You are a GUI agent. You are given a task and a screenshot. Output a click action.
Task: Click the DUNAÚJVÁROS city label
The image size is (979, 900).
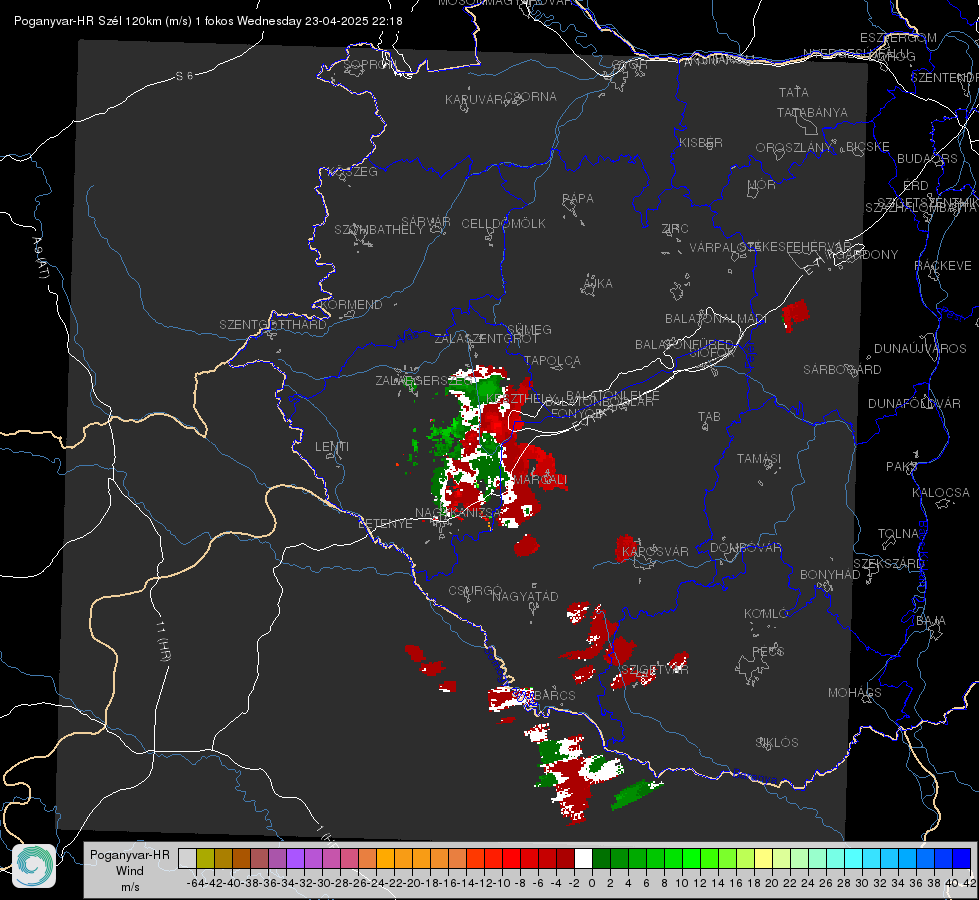click(920, 349)
